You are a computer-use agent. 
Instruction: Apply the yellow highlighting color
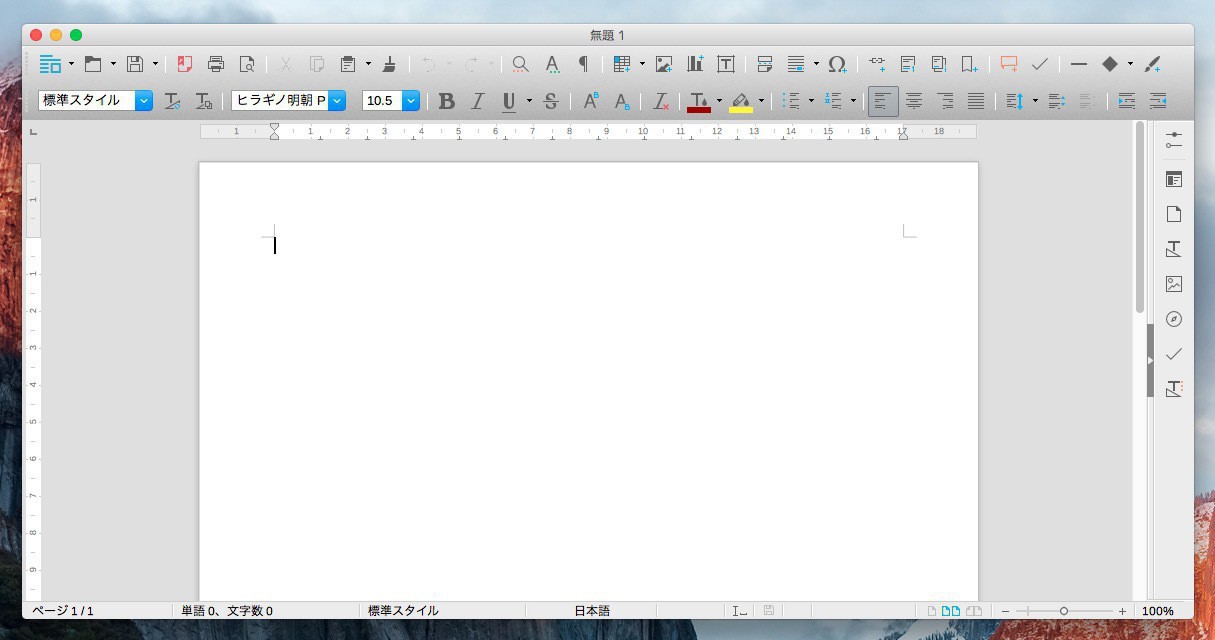(740, 101)
